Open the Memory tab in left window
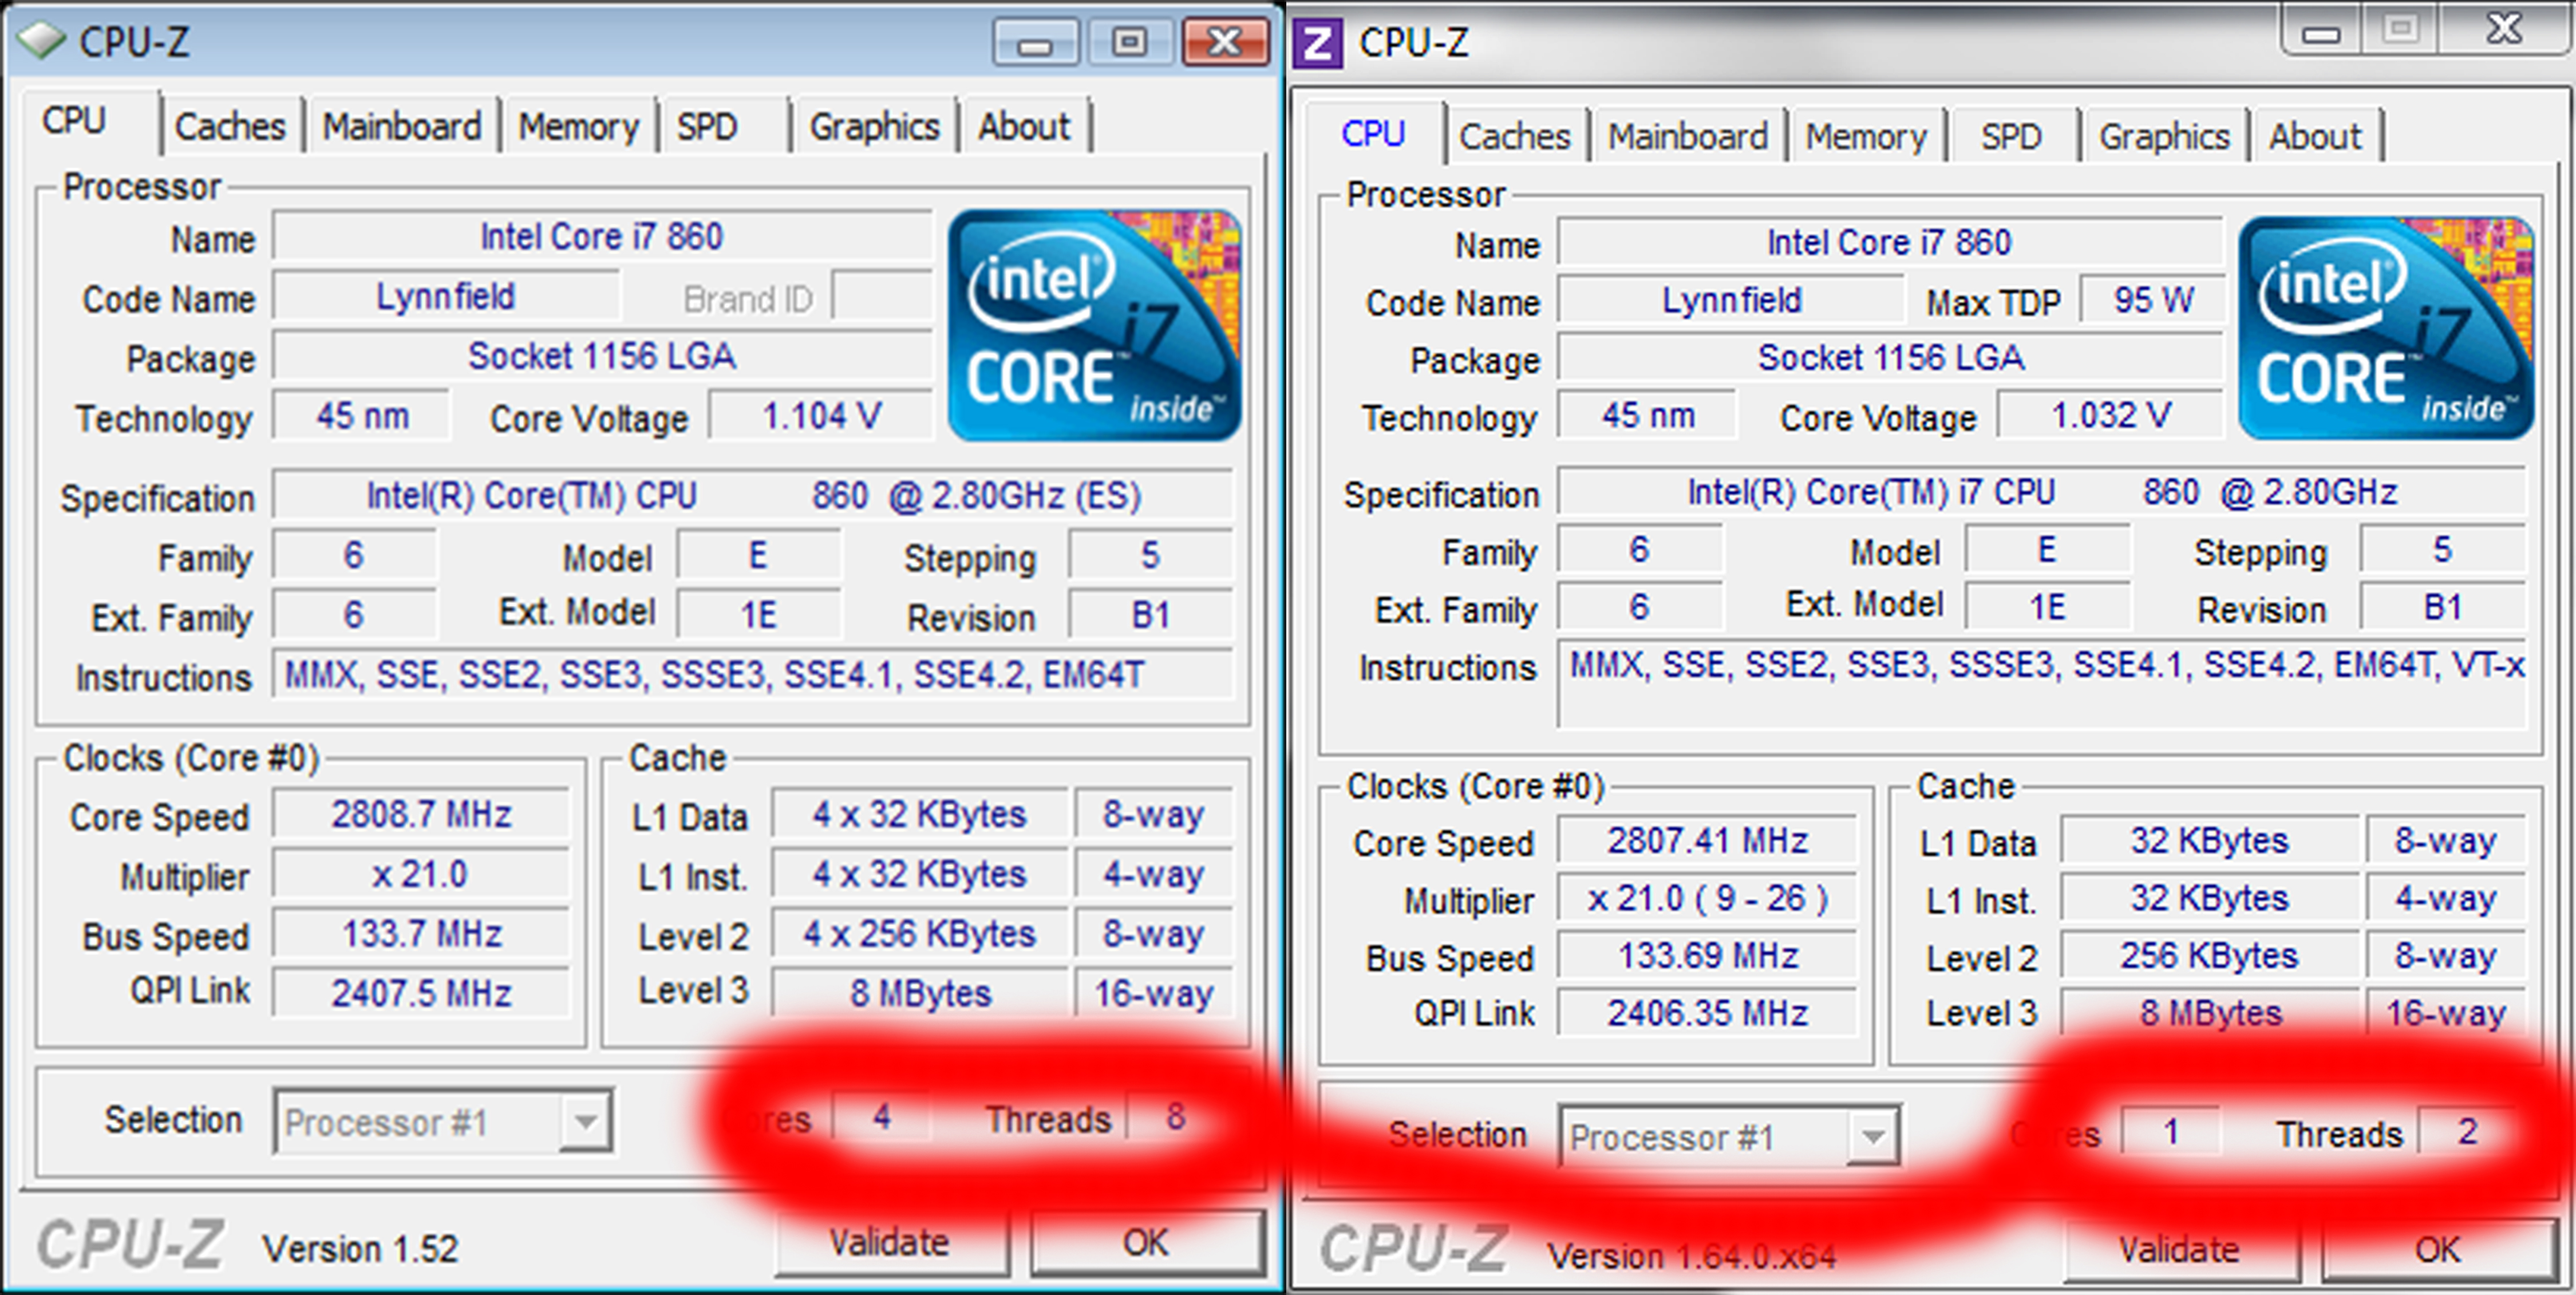The image size is (2576, 1295). pyautogui.click(x=578, y=127)
